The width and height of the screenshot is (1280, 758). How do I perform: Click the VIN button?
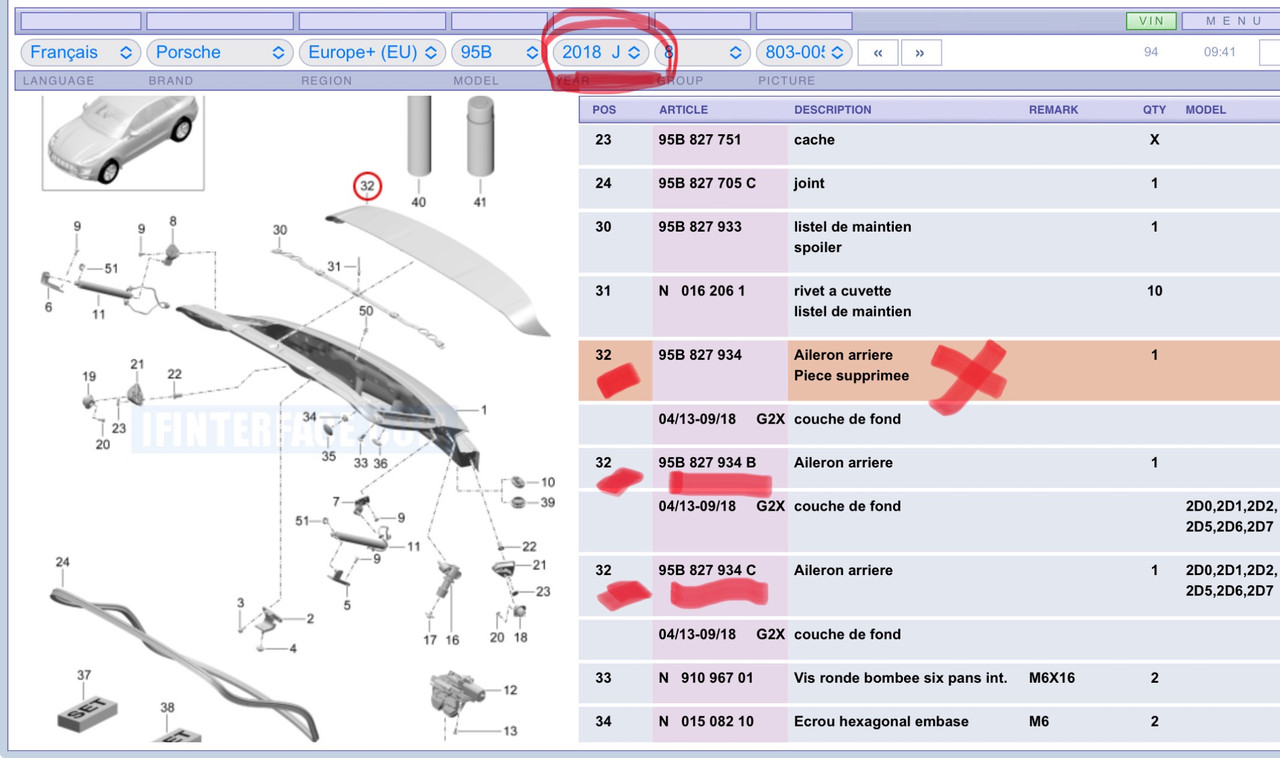click(1151, 21)
